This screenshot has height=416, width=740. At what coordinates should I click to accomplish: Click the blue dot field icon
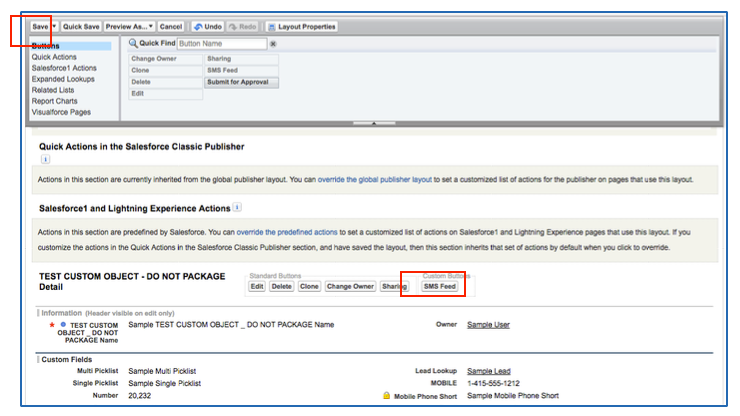coord(63,325)
